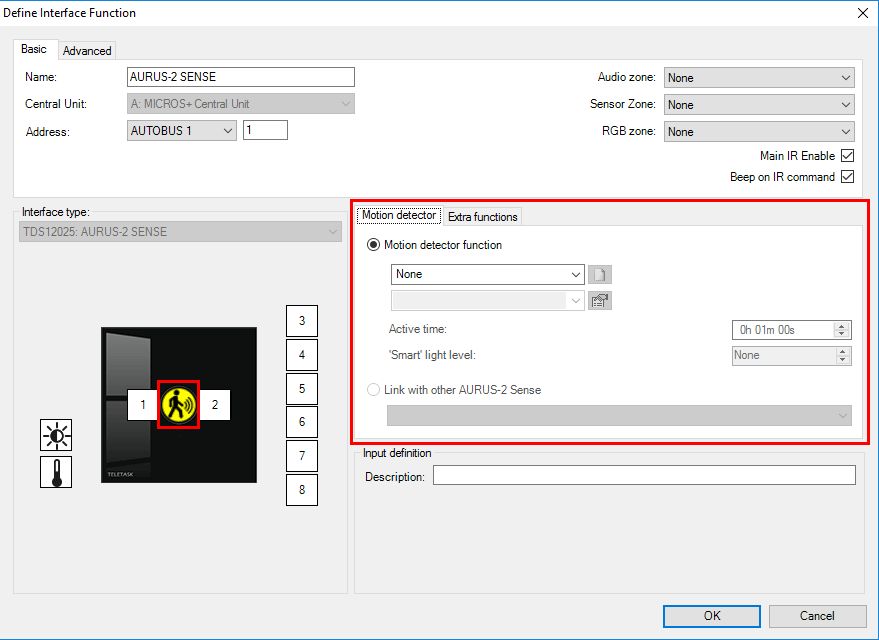Click the Description input field
This screenshot has height=640, width=879.
(644, 476)
